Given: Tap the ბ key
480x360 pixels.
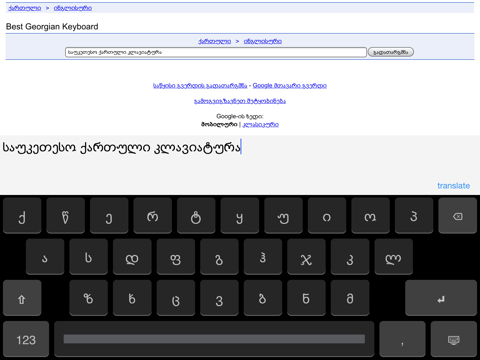Looking at the screenshot, I should coord(263,298).
